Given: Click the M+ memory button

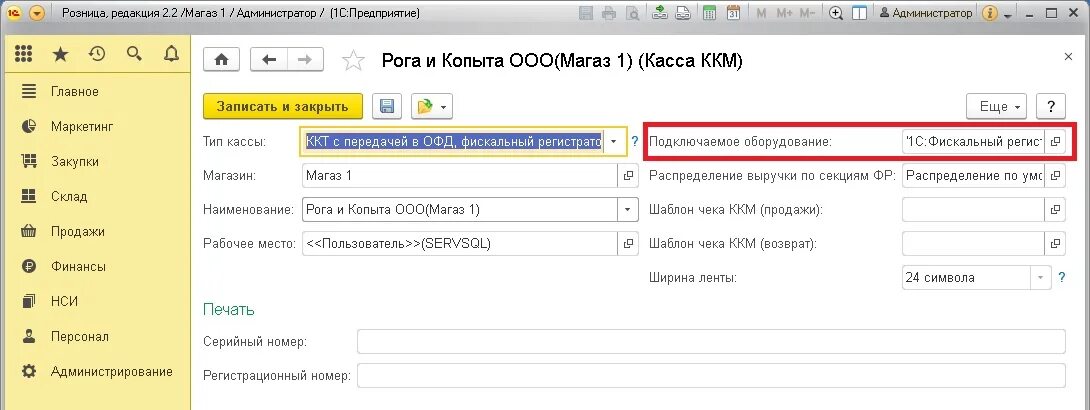Looking at the screenshot, I should (x=784, y=13).
